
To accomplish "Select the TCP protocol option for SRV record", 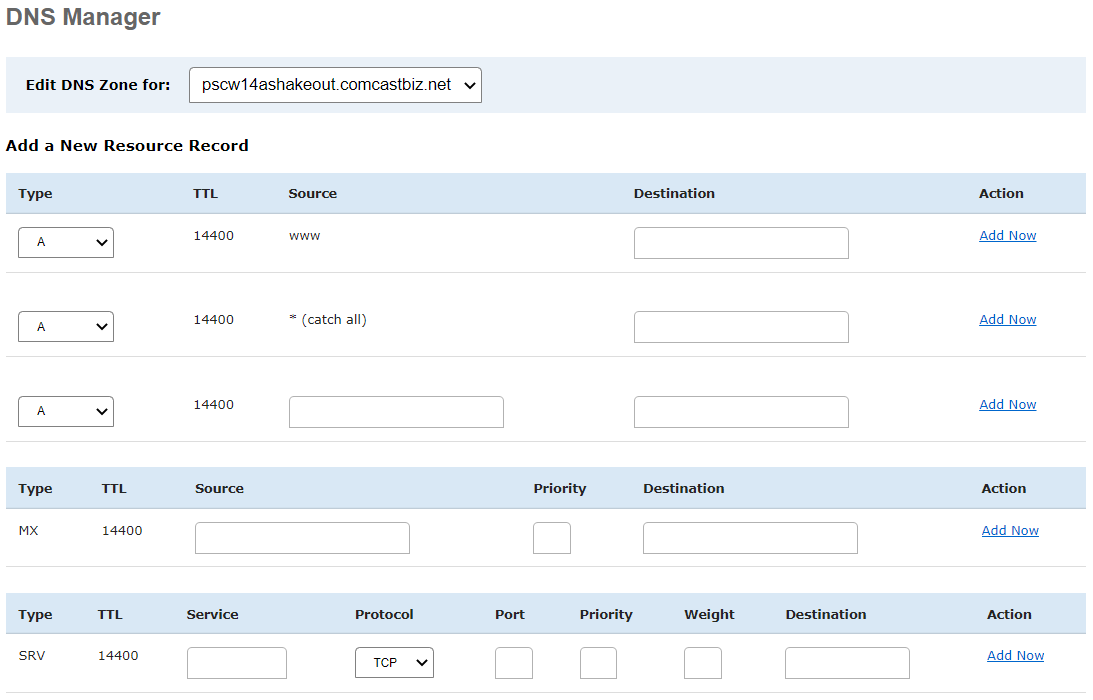I will [x=394, y=662].
